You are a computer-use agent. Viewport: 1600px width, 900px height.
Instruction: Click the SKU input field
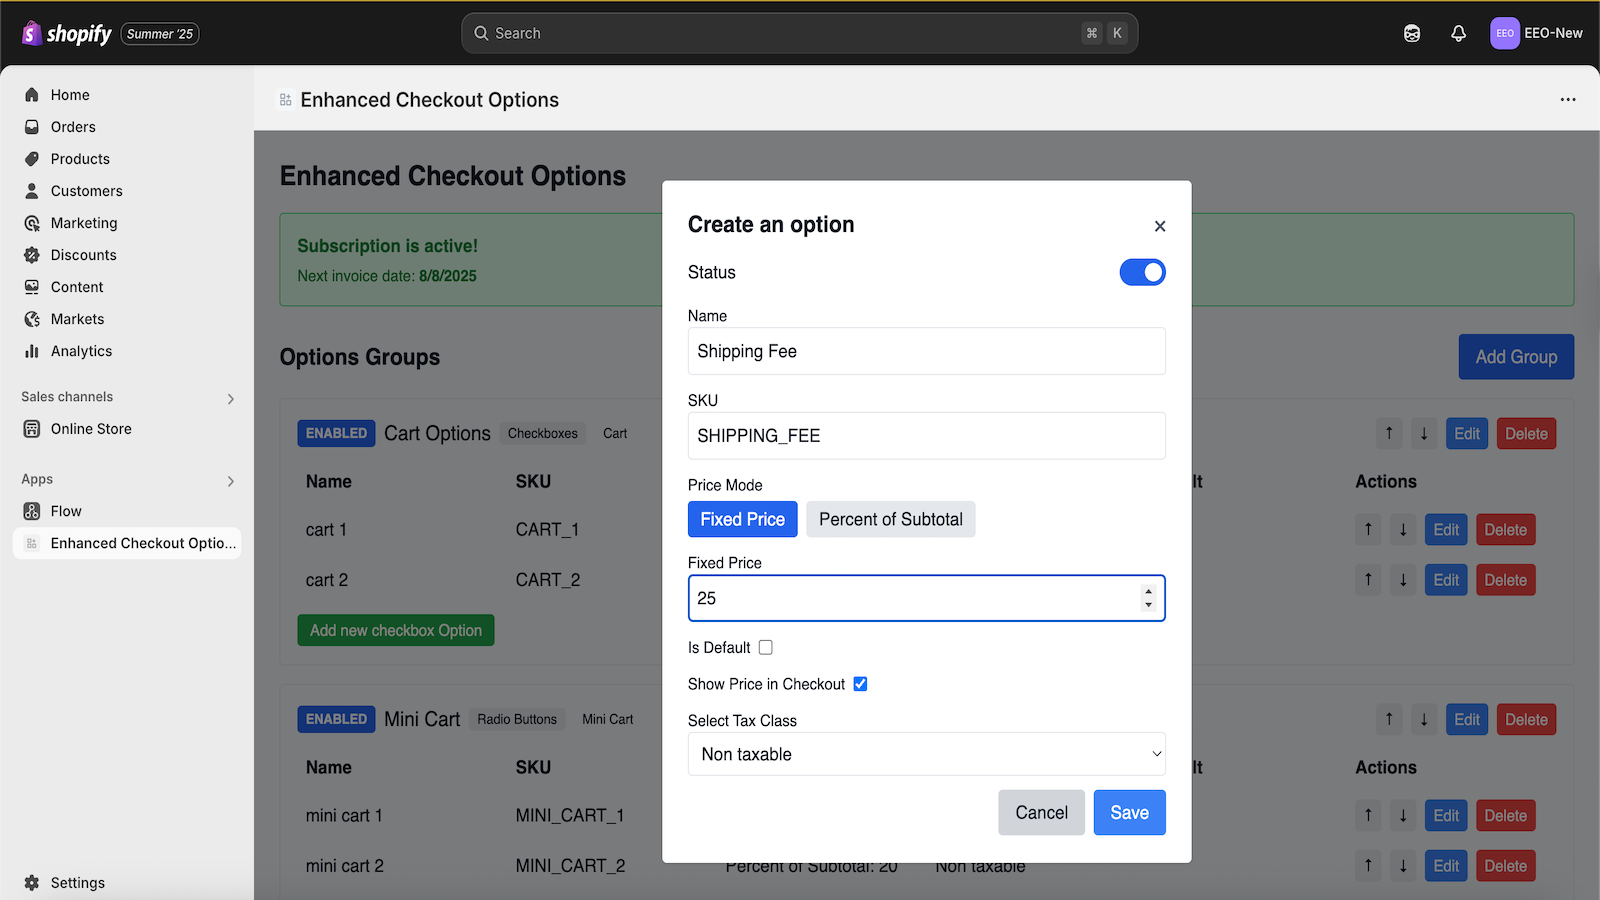click(926, 436)
